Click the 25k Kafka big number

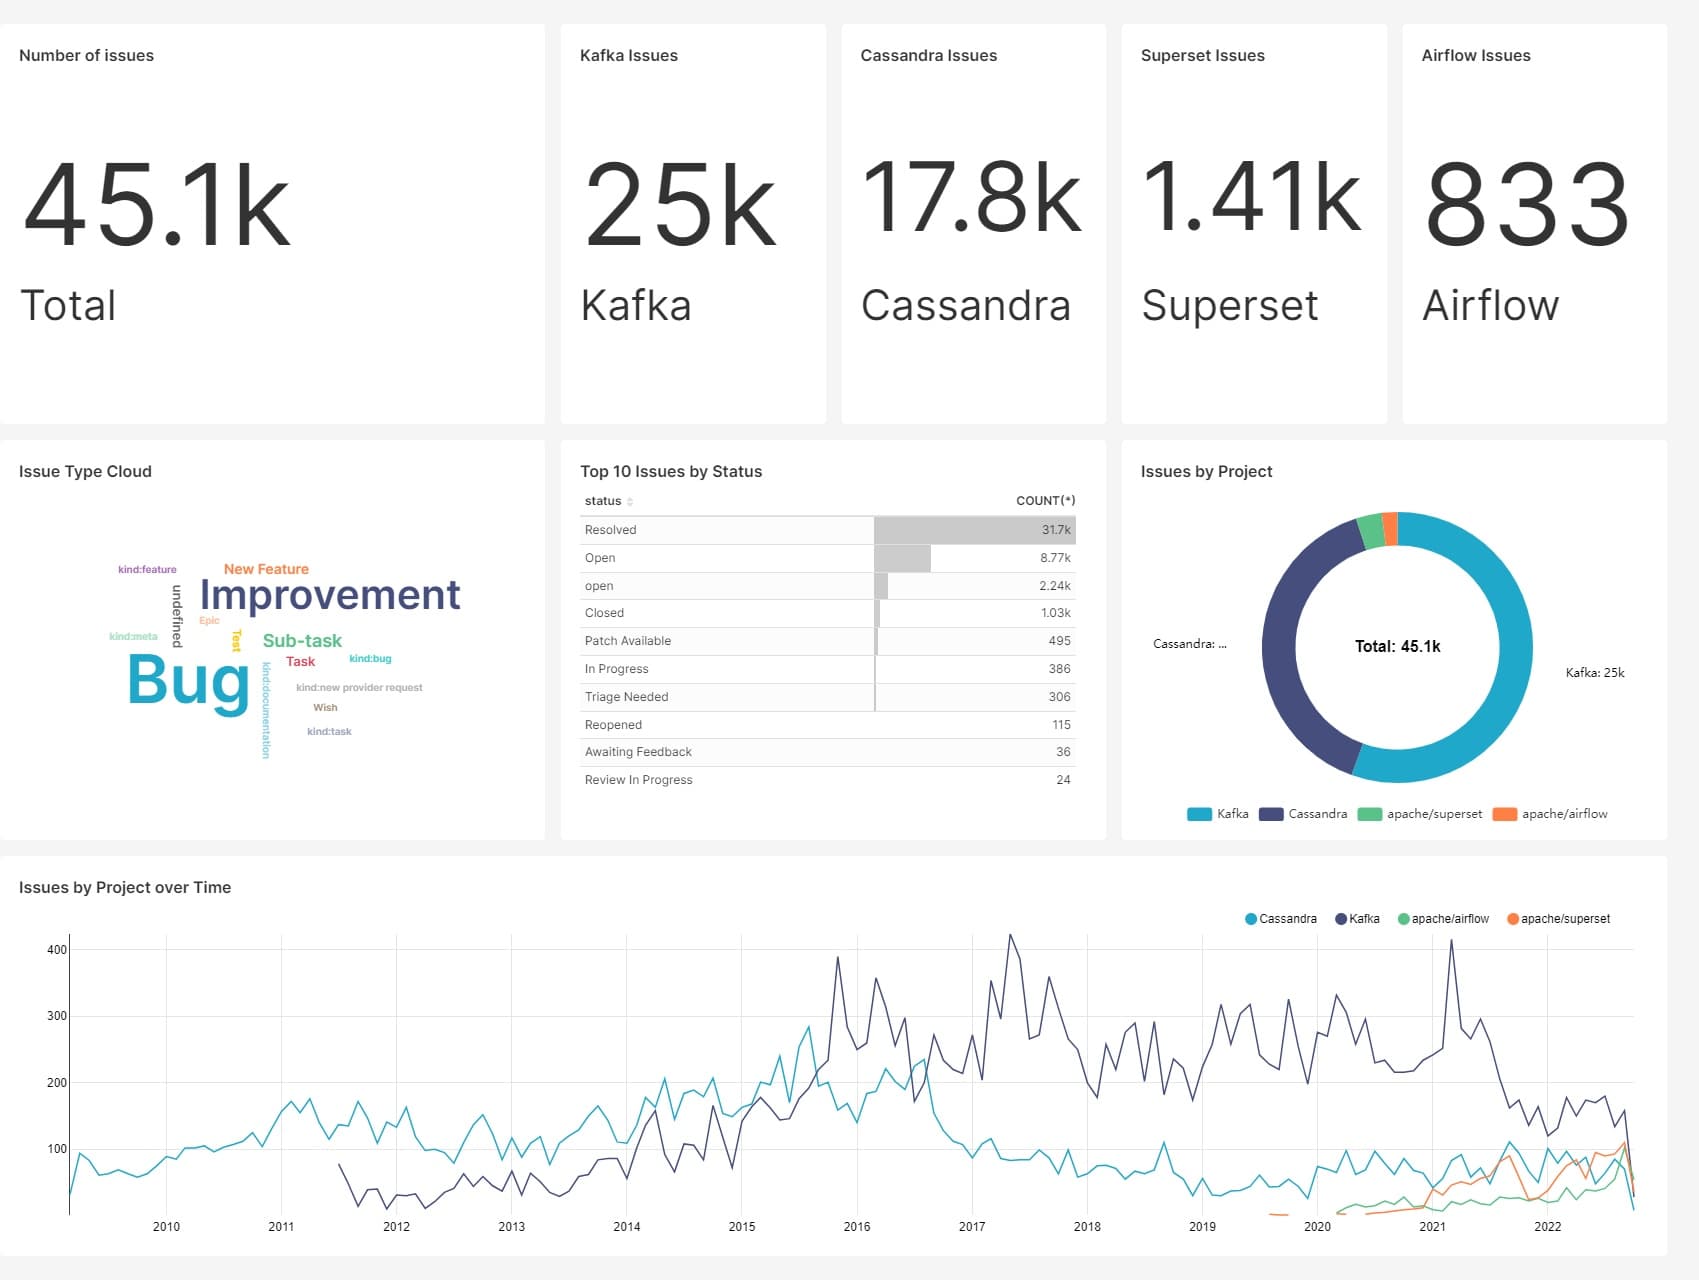tap(680, 205)
